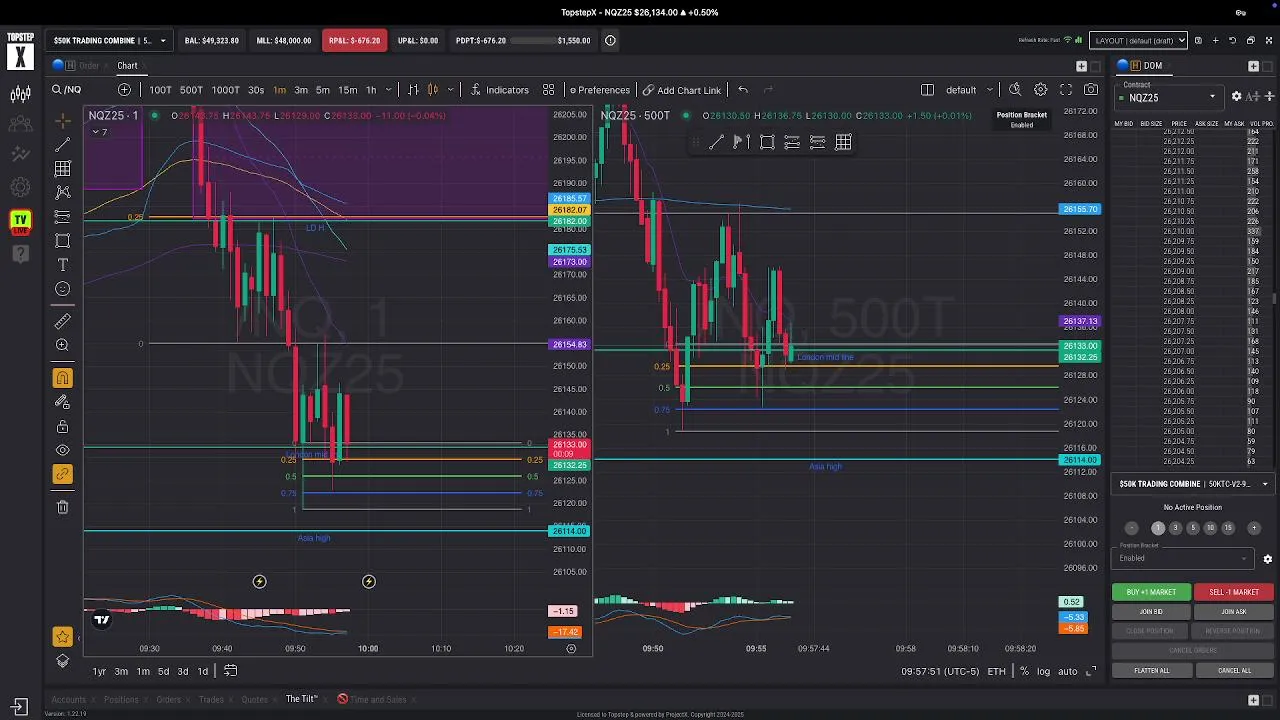Select the 5m timeframe

[x=323, y=90]
